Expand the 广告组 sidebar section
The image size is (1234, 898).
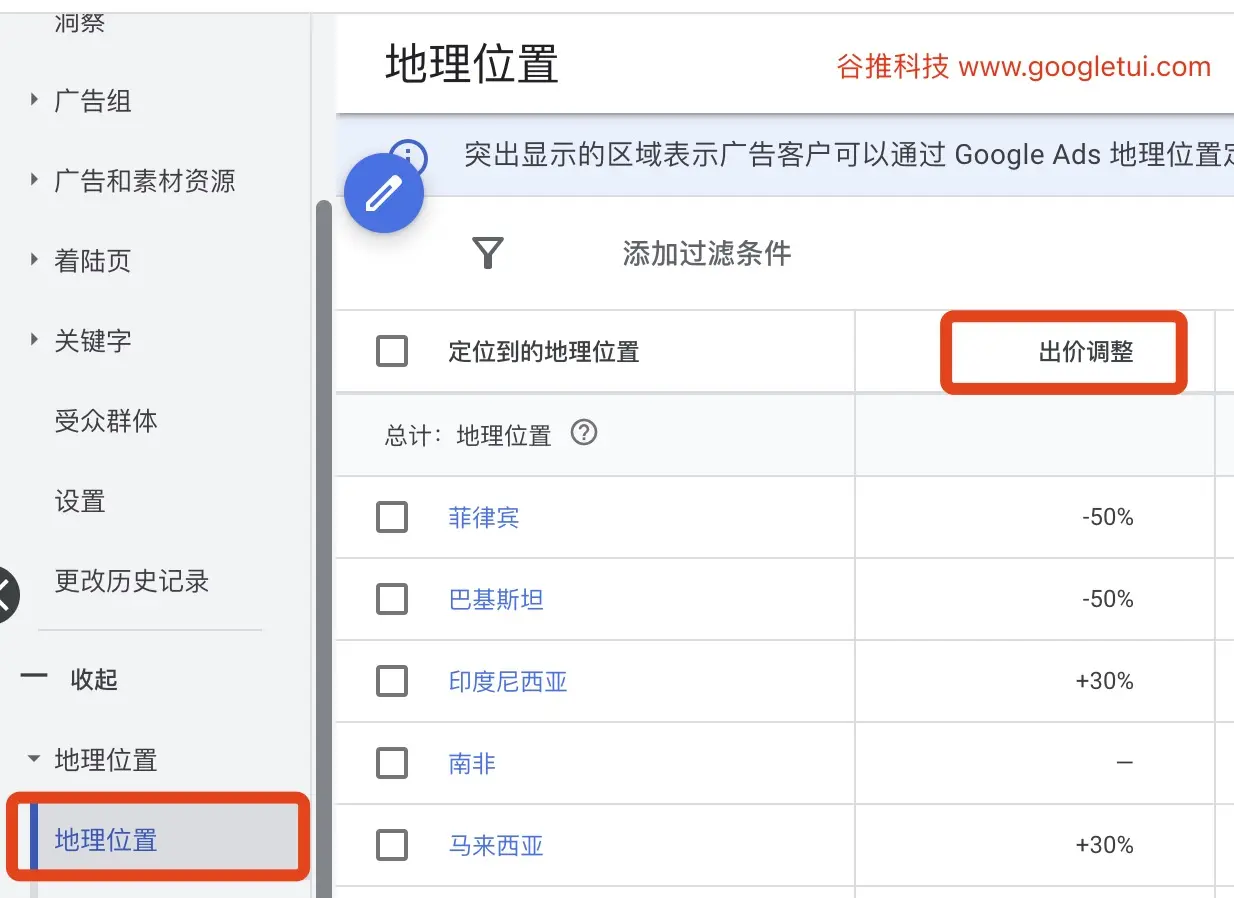[x=35, y=100]
